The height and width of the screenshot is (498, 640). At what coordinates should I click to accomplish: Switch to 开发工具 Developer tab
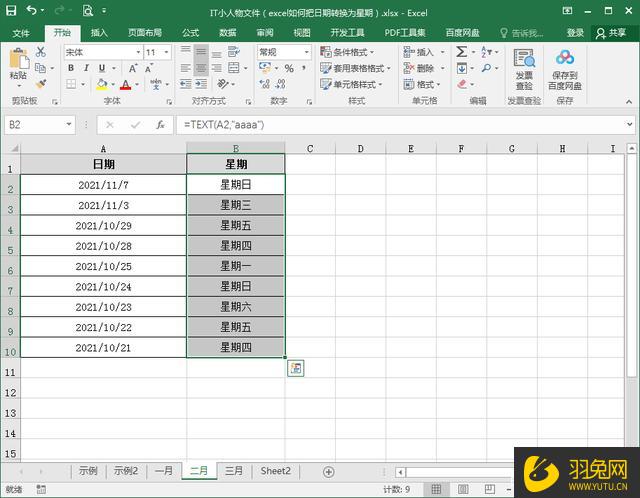(x=347, y=33)
